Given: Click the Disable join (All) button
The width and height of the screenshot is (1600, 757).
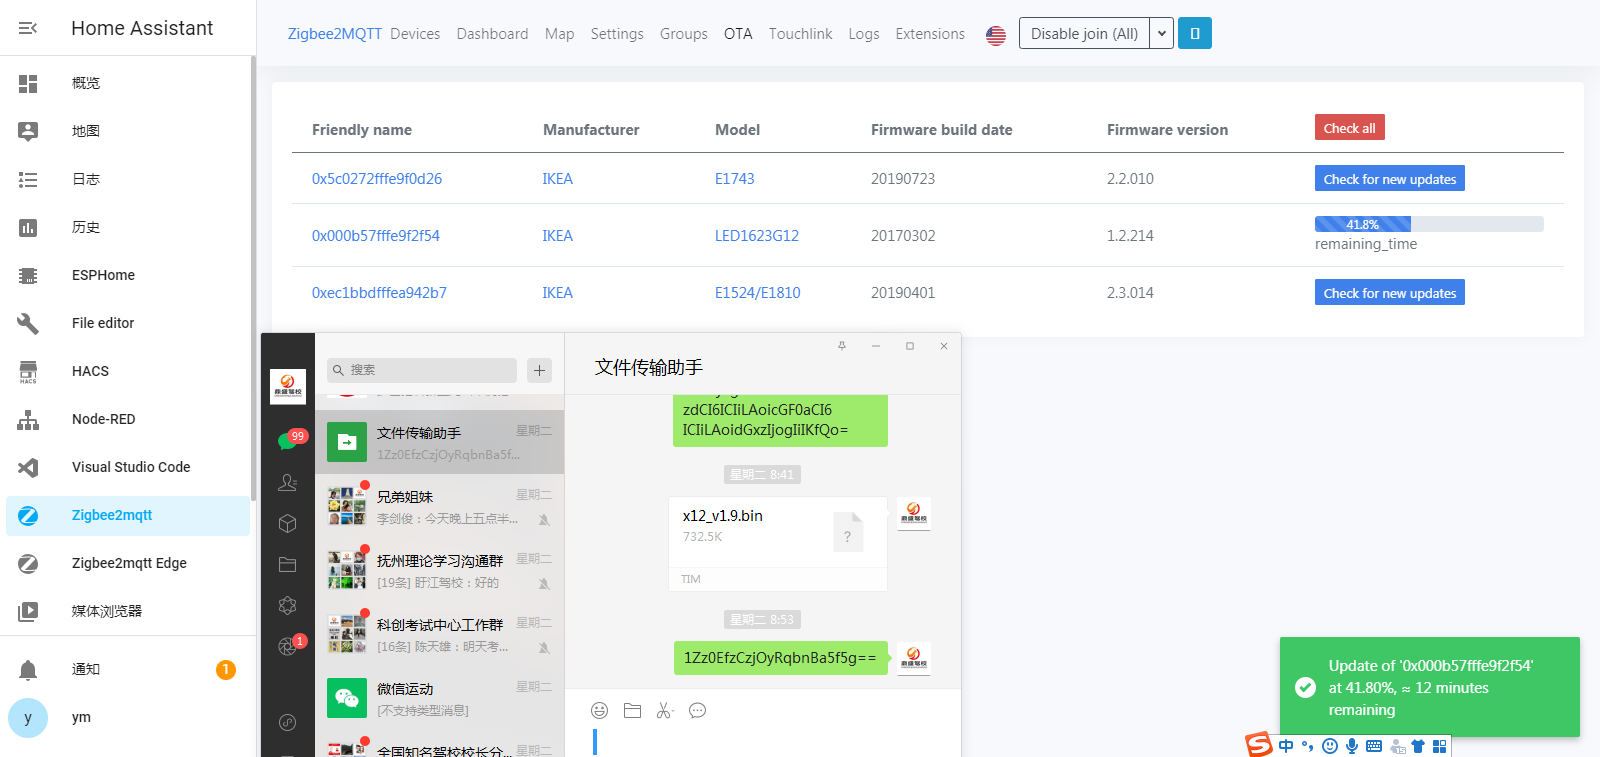Looking at the screenshot, I should pos(1084,33).
